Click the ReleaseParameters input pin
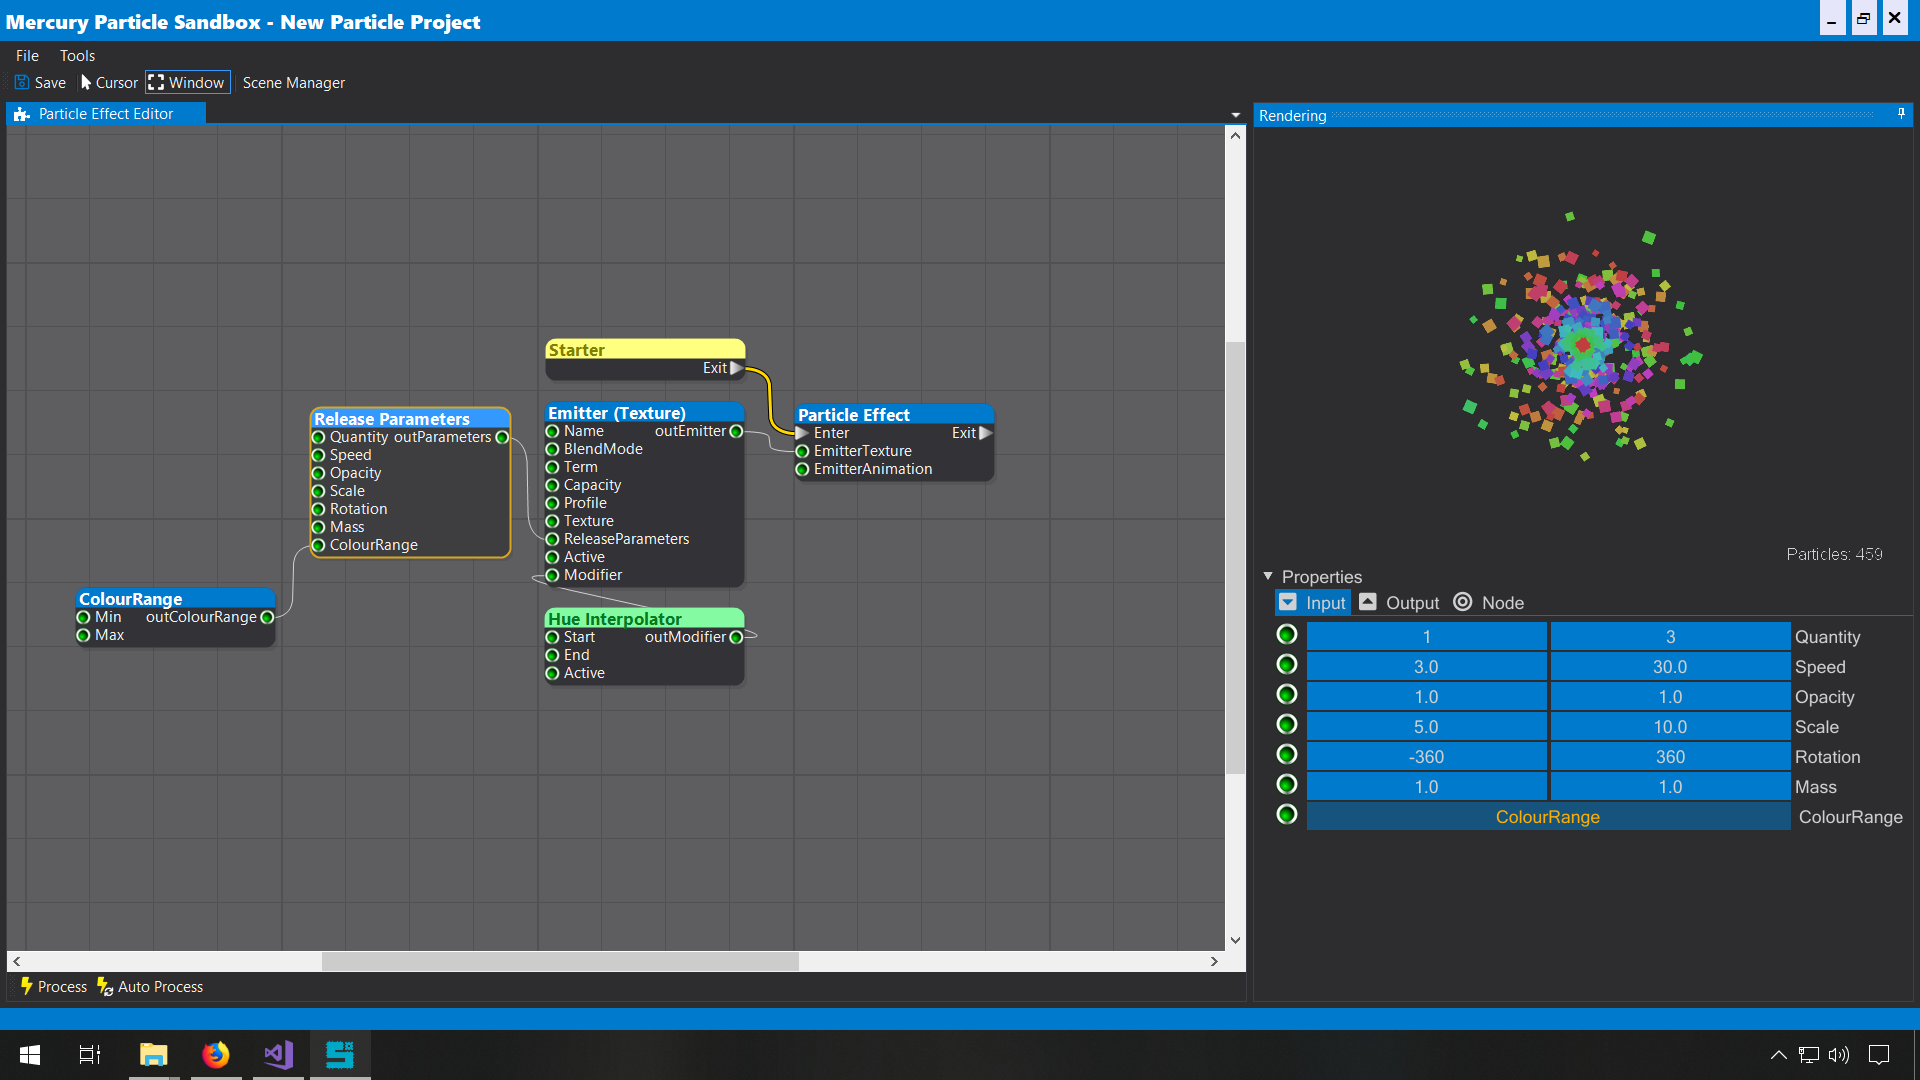Image resolution: width=1920 pixels, height=1080 pixels. pyautogui.click(x=552, y=539)
